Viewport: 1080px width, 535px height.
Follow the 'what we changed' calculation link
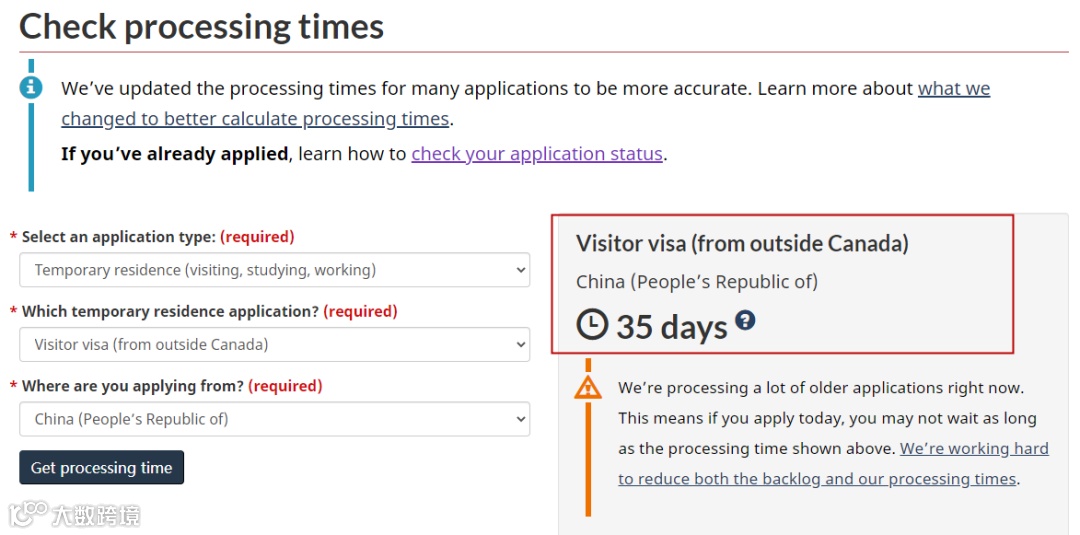[x=526, y=103]
